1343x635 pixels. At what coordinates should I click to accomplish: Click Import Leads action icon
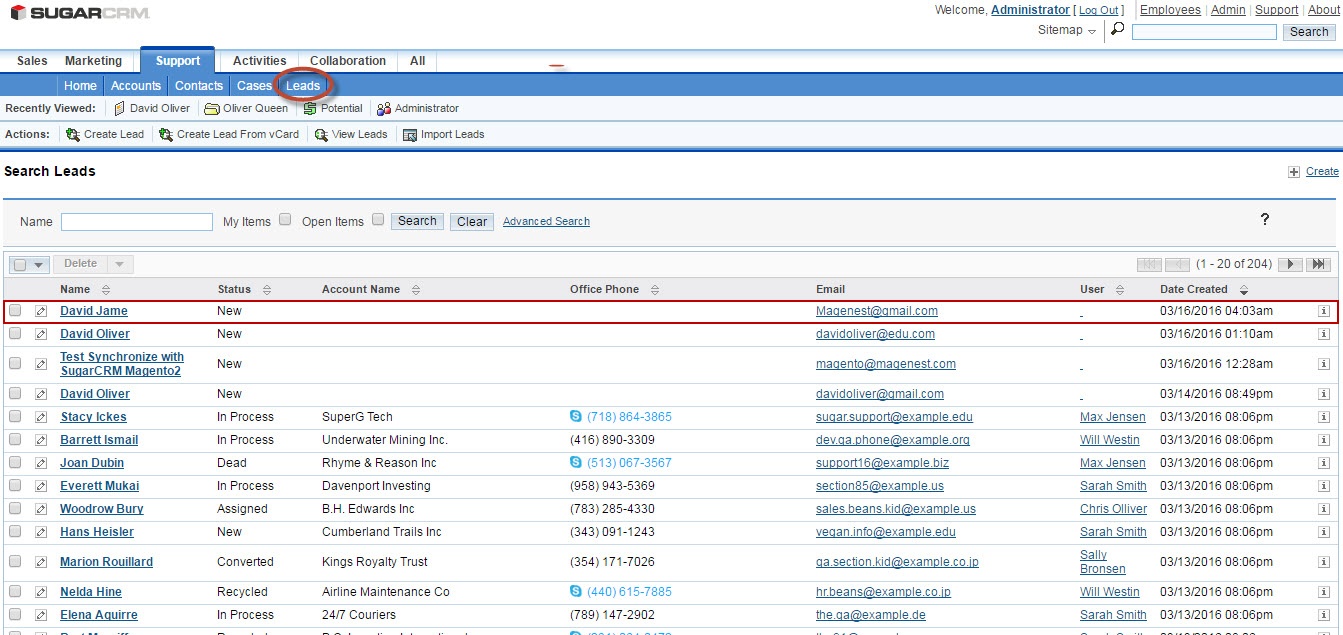coord(410,134)
